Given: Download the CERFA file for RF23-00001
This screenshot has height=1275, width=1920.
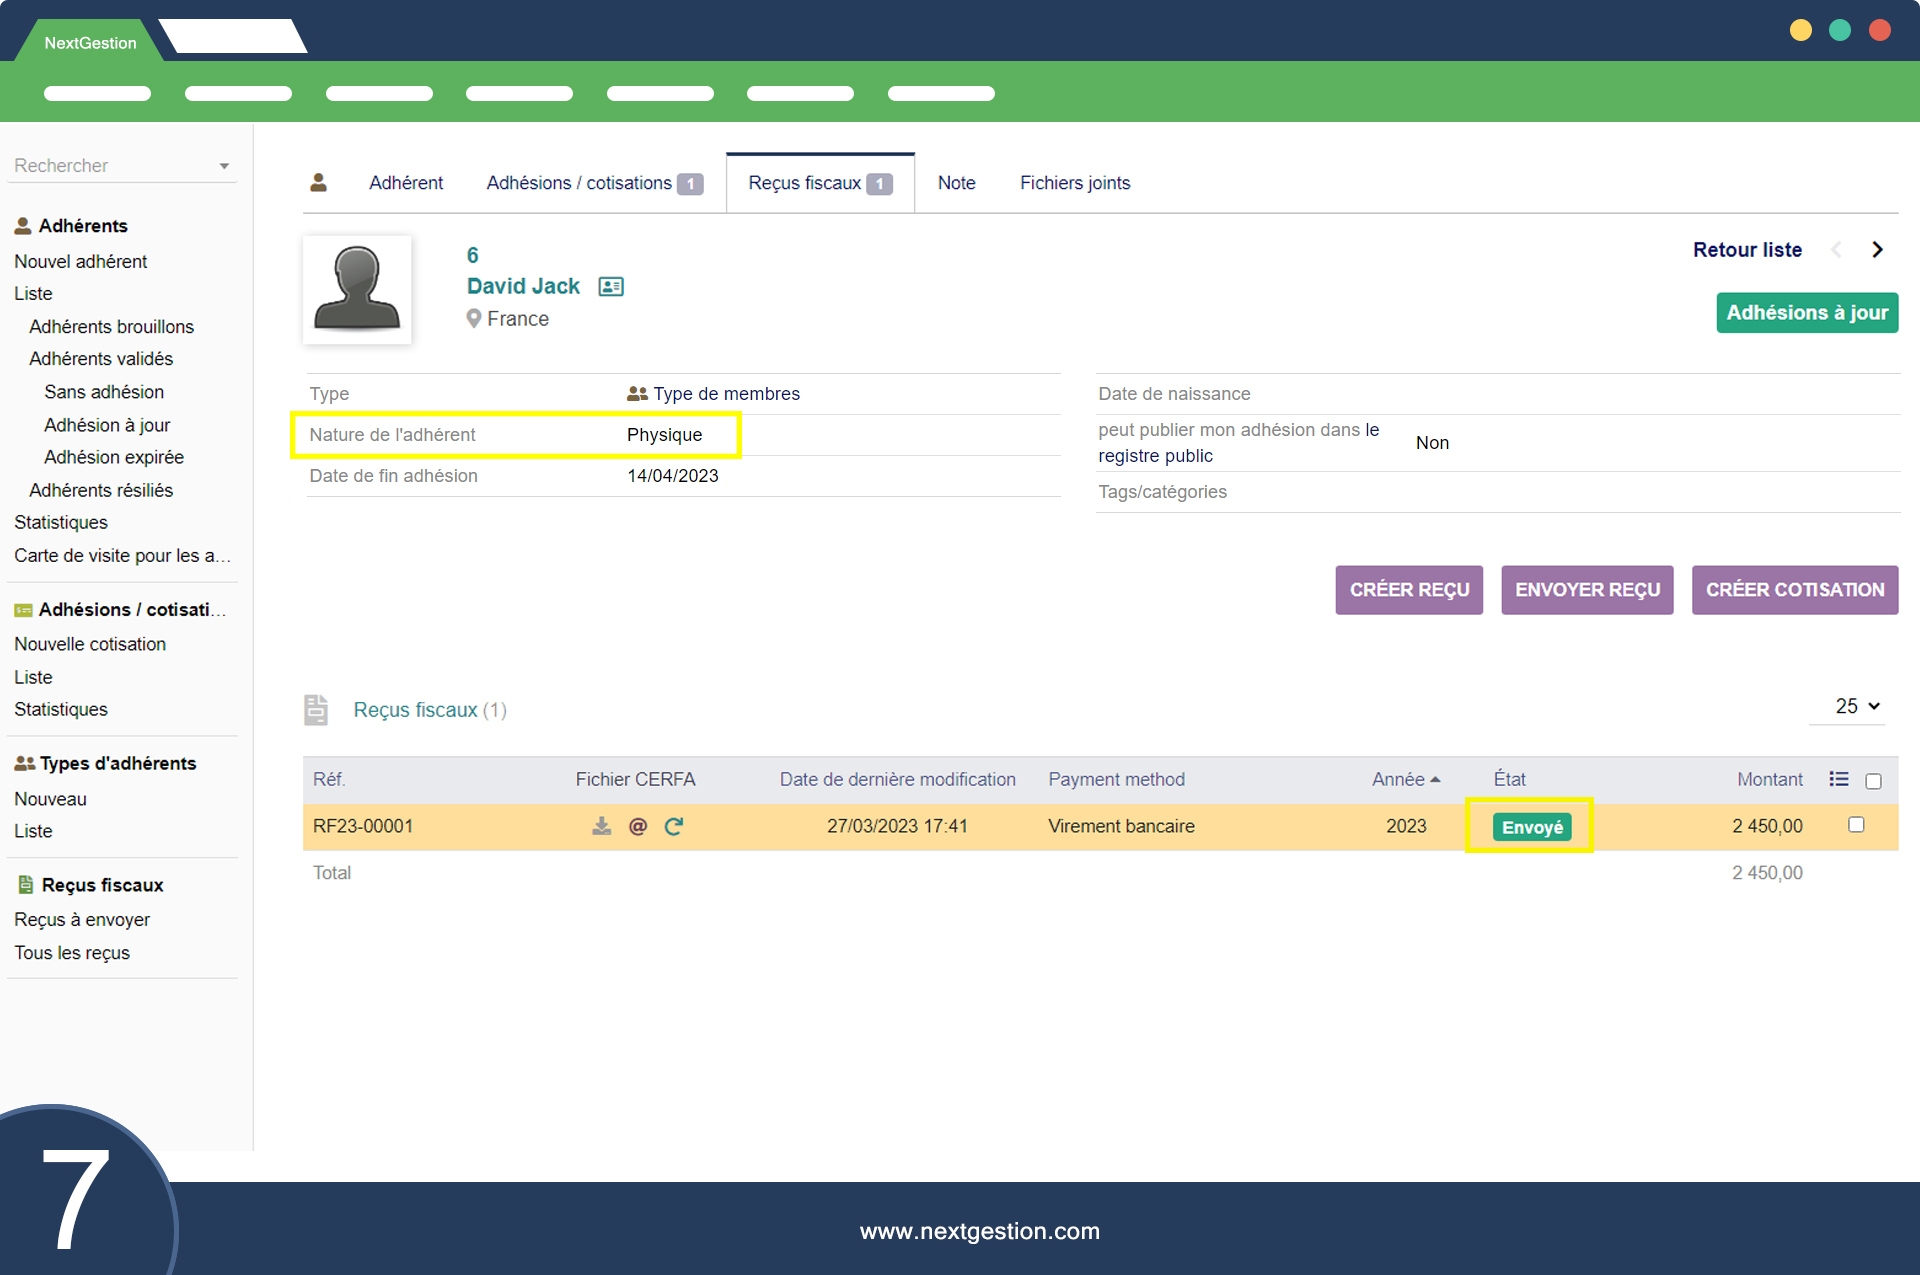Looking at the screenshot, I should (601, 826).
